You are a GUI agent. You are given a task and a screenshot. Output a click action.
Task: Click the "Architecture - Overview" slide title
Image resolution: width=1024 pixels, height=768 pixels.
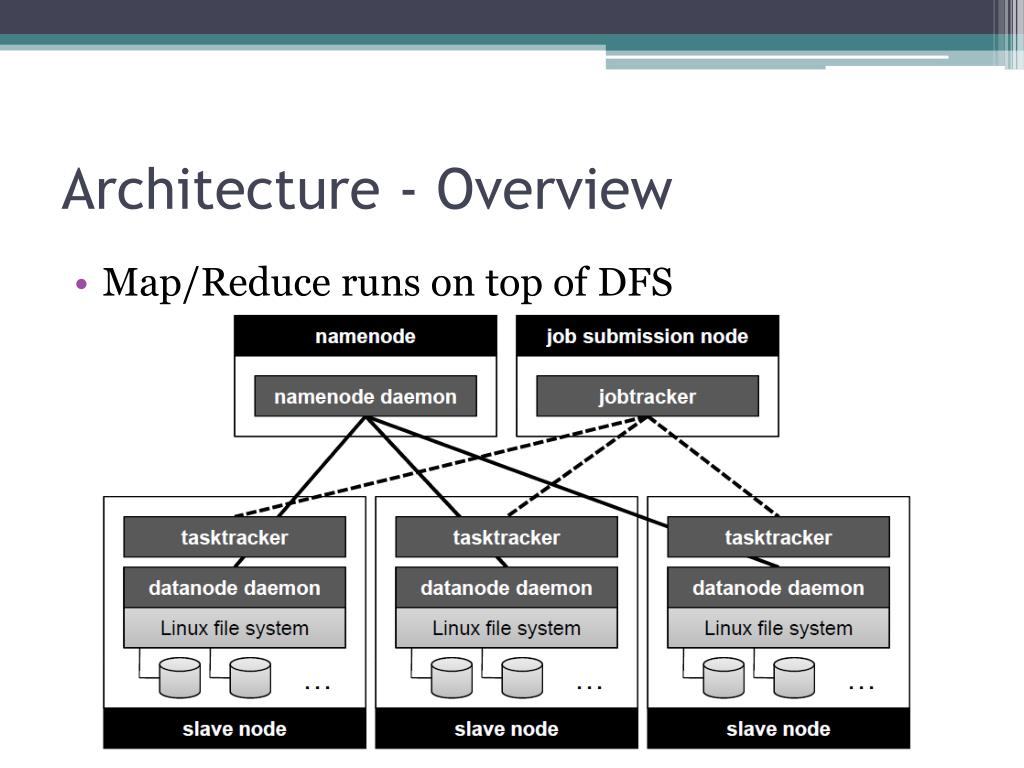(367, 189)
